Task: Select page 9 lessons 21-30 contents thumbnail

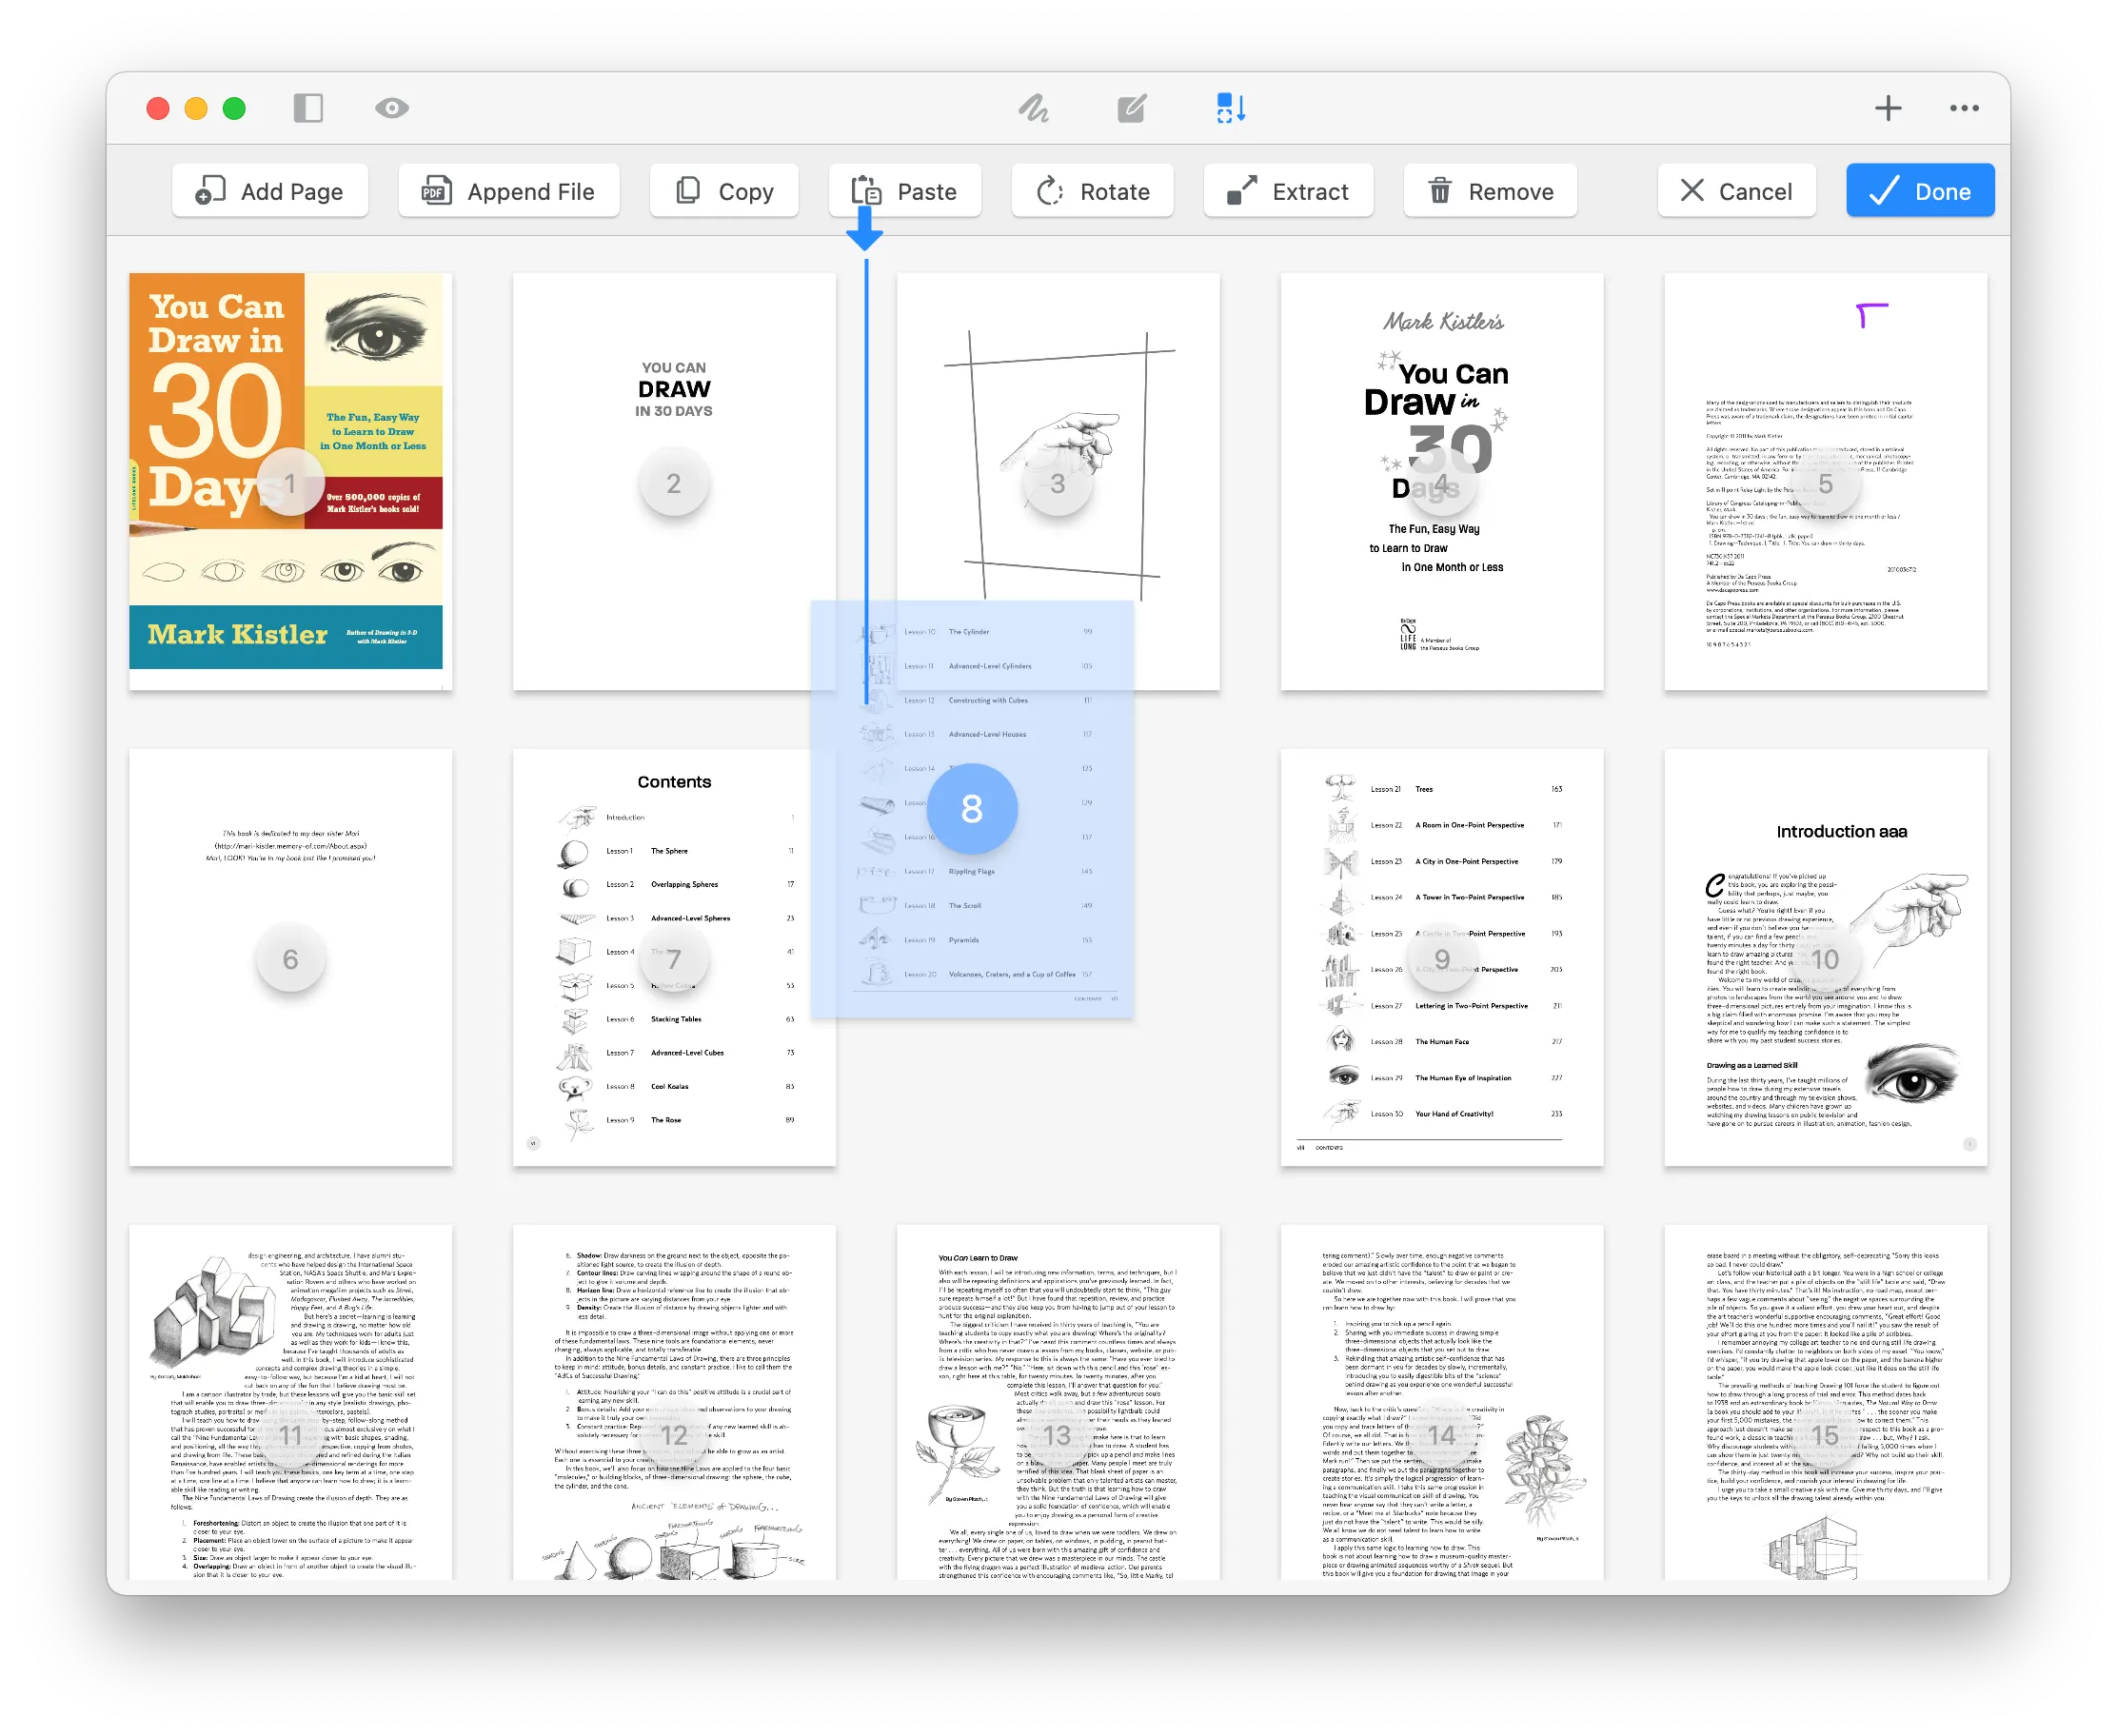Action: pos(1442,958)
